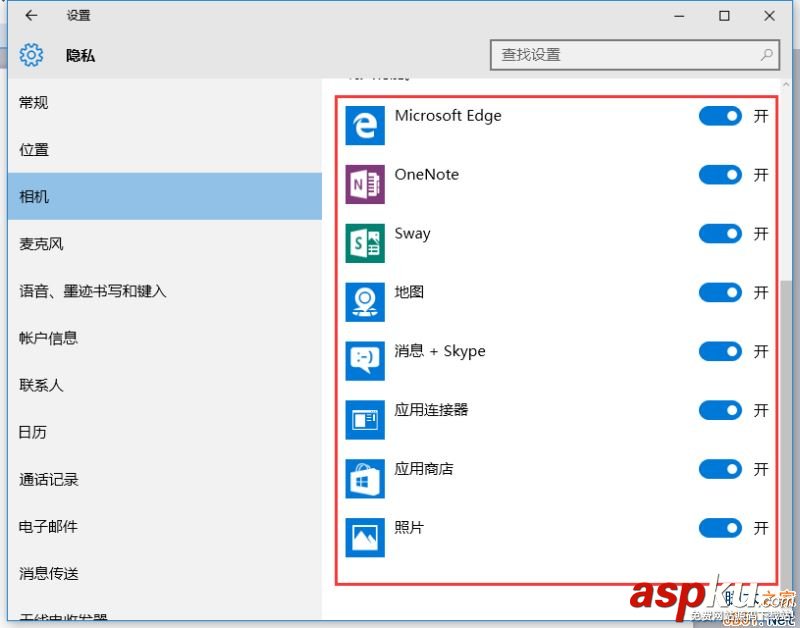
Task: Toggle the OneNote camera switch
Action: (x=720, y=175)
